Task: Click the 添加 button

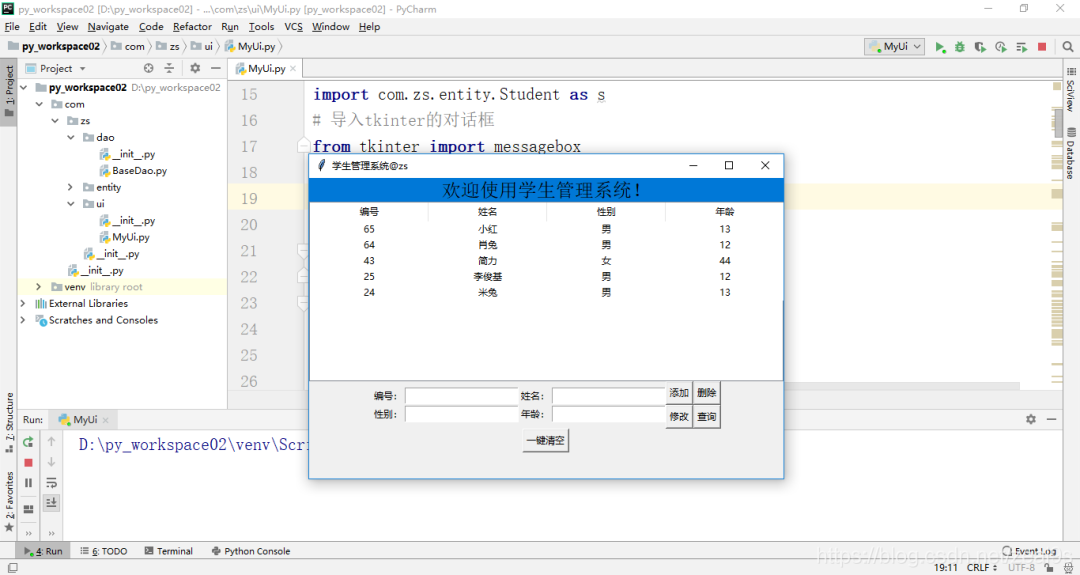Action: (x=679, y=393)
